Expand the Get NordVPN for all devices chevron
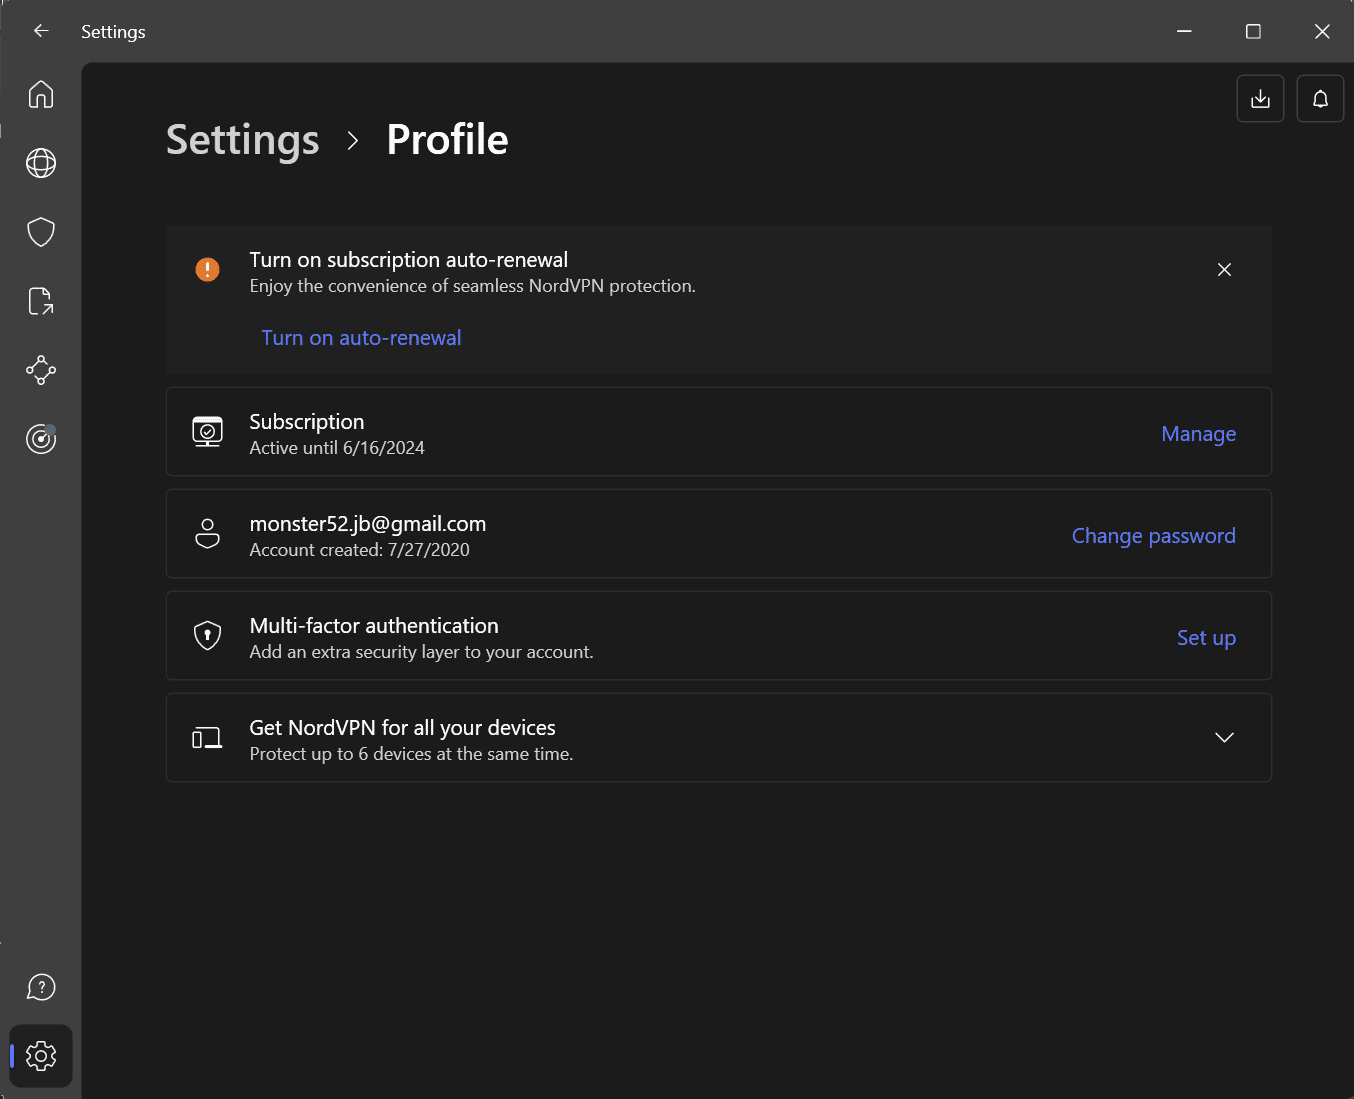Image resolution: width=1354 pixels, height=1099 pixels. point(1224,737)
